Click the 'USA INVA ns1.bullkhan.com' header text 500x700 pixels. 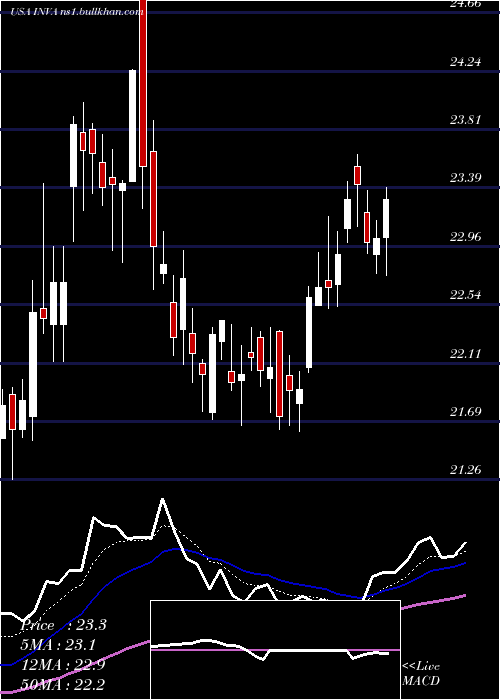[x=77, y=12]
